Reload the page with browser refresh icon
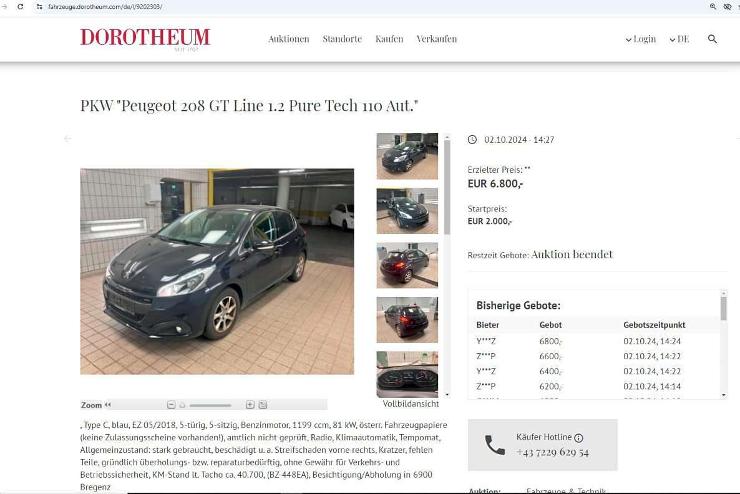 click(20, 7)
